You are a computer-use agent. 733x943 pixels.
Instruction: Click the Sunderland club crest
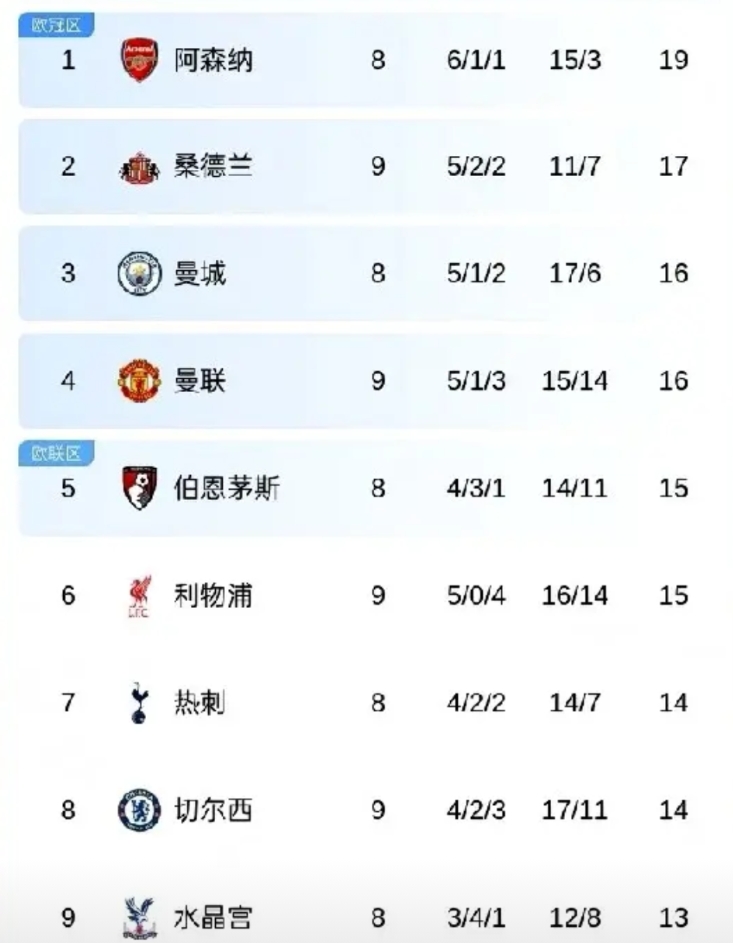coord(139,168)
